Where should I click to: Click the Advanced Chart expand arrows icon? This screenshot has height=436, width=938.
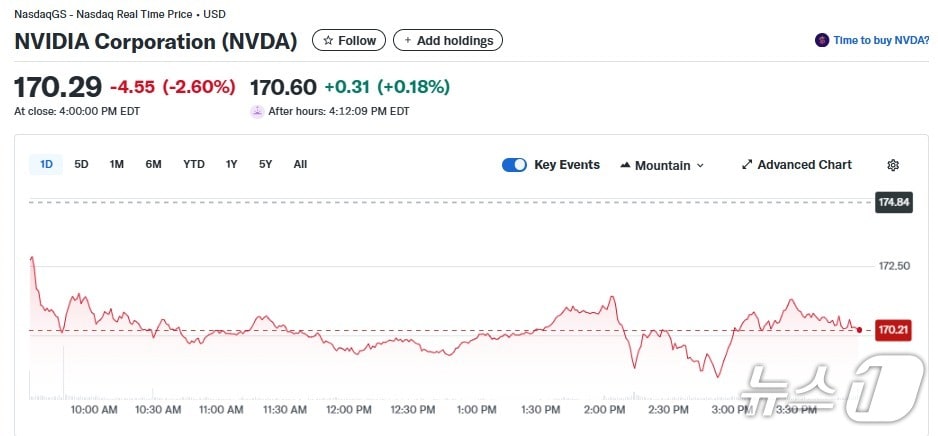[746, 165]
